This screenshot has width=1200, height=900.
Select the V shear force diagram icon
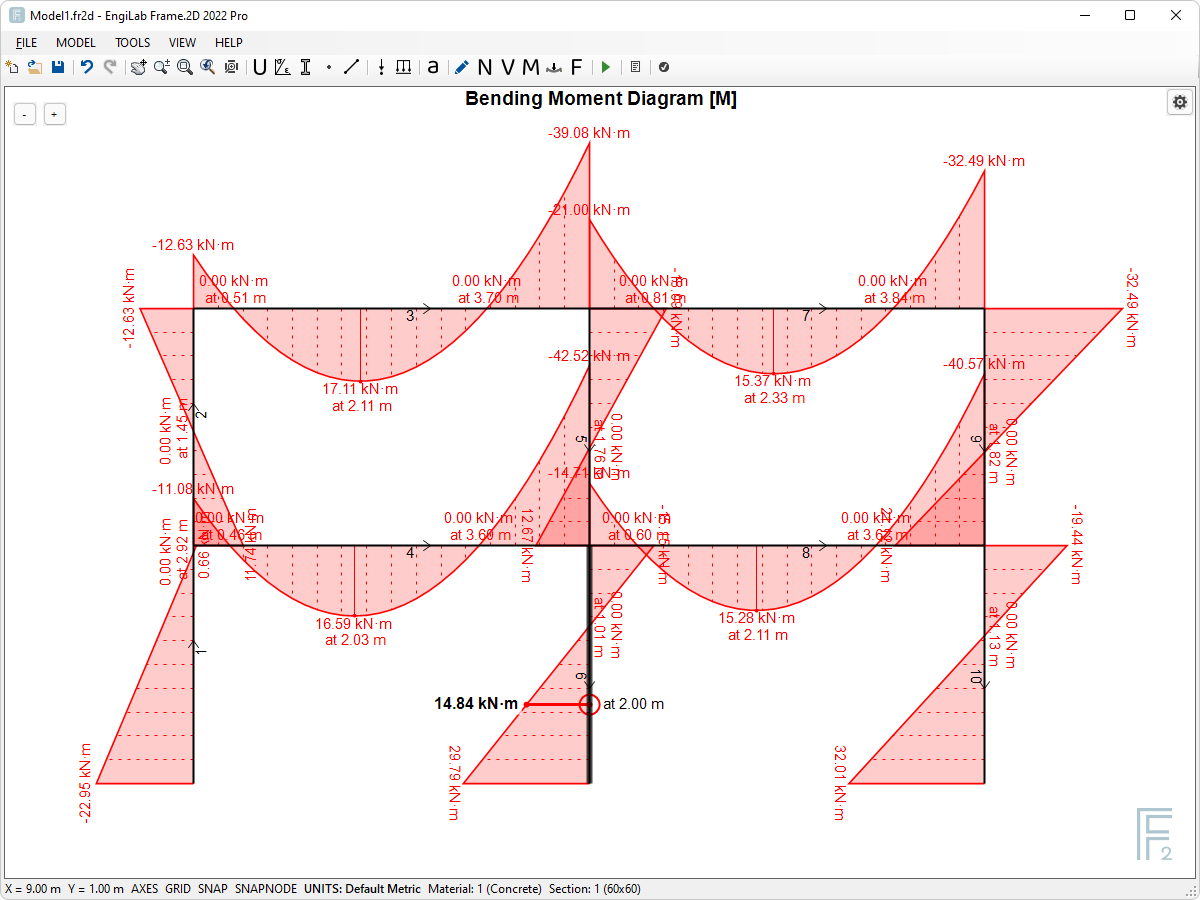point(507,67)
